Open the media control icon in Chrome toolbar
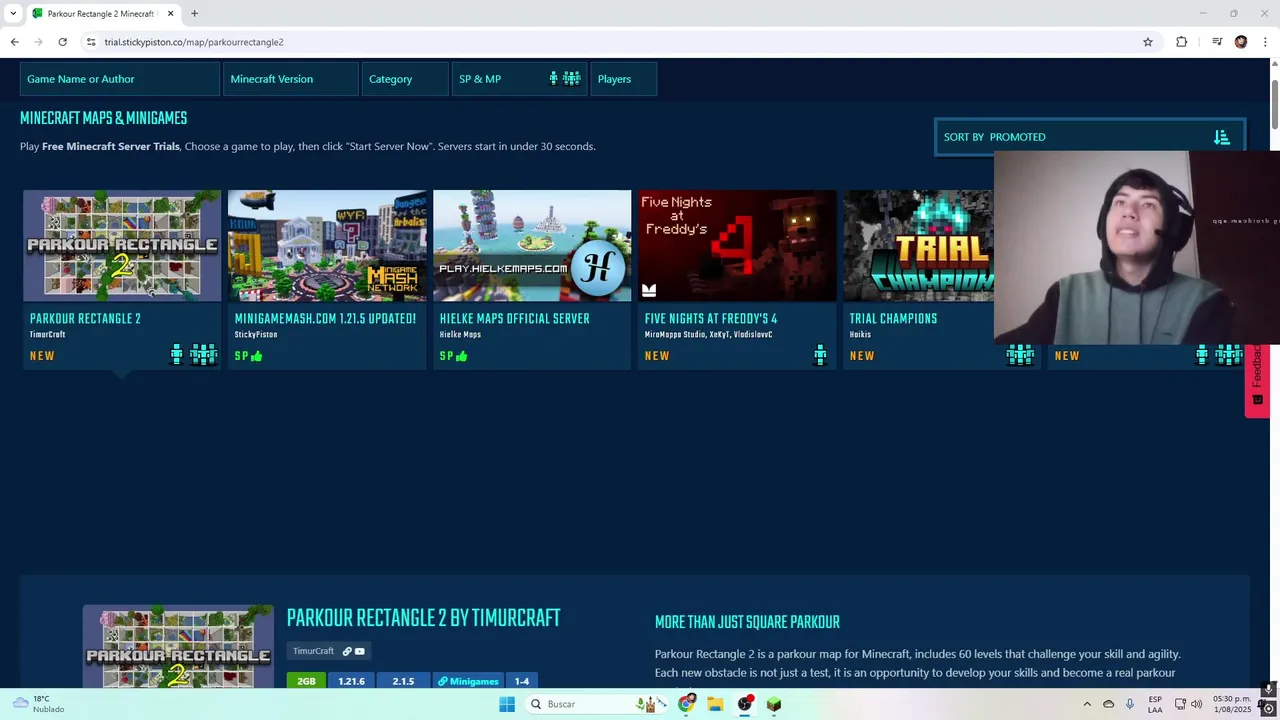Image resolution: width=1280 pixels, height=720 pixels. 1217,42
